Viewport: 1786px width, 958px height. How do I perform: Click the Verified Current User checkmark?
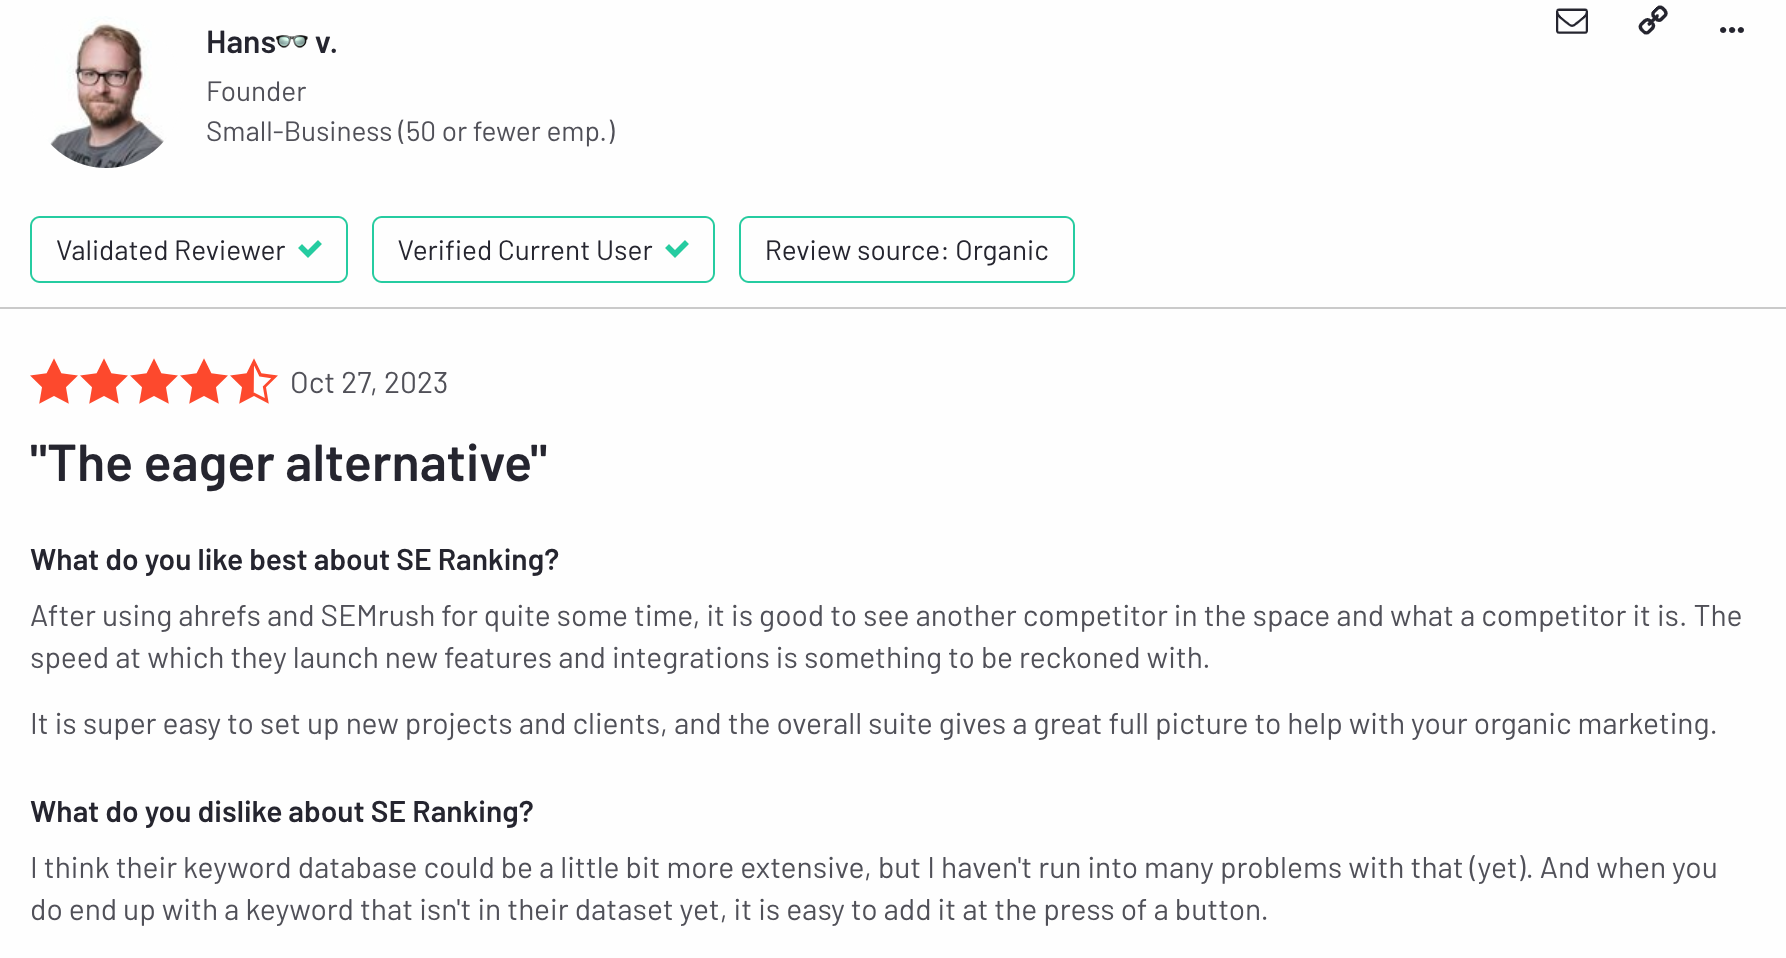[x=677, y=248]
